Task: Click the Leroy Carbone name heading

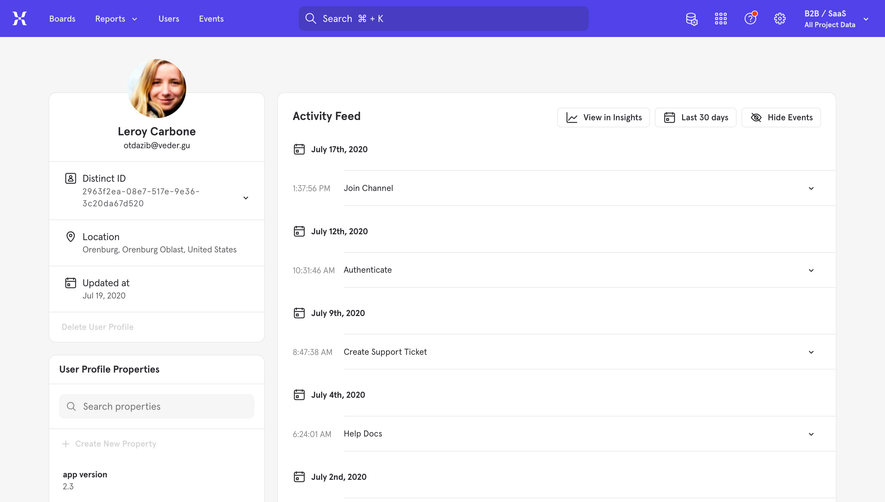Action: click(x=157, y=132)
